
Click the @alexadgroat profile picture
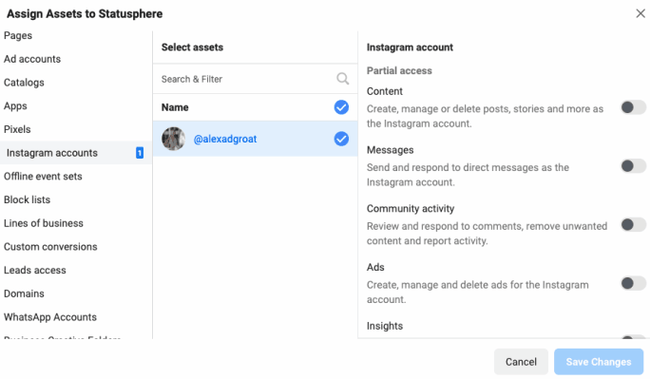(173, 139)
